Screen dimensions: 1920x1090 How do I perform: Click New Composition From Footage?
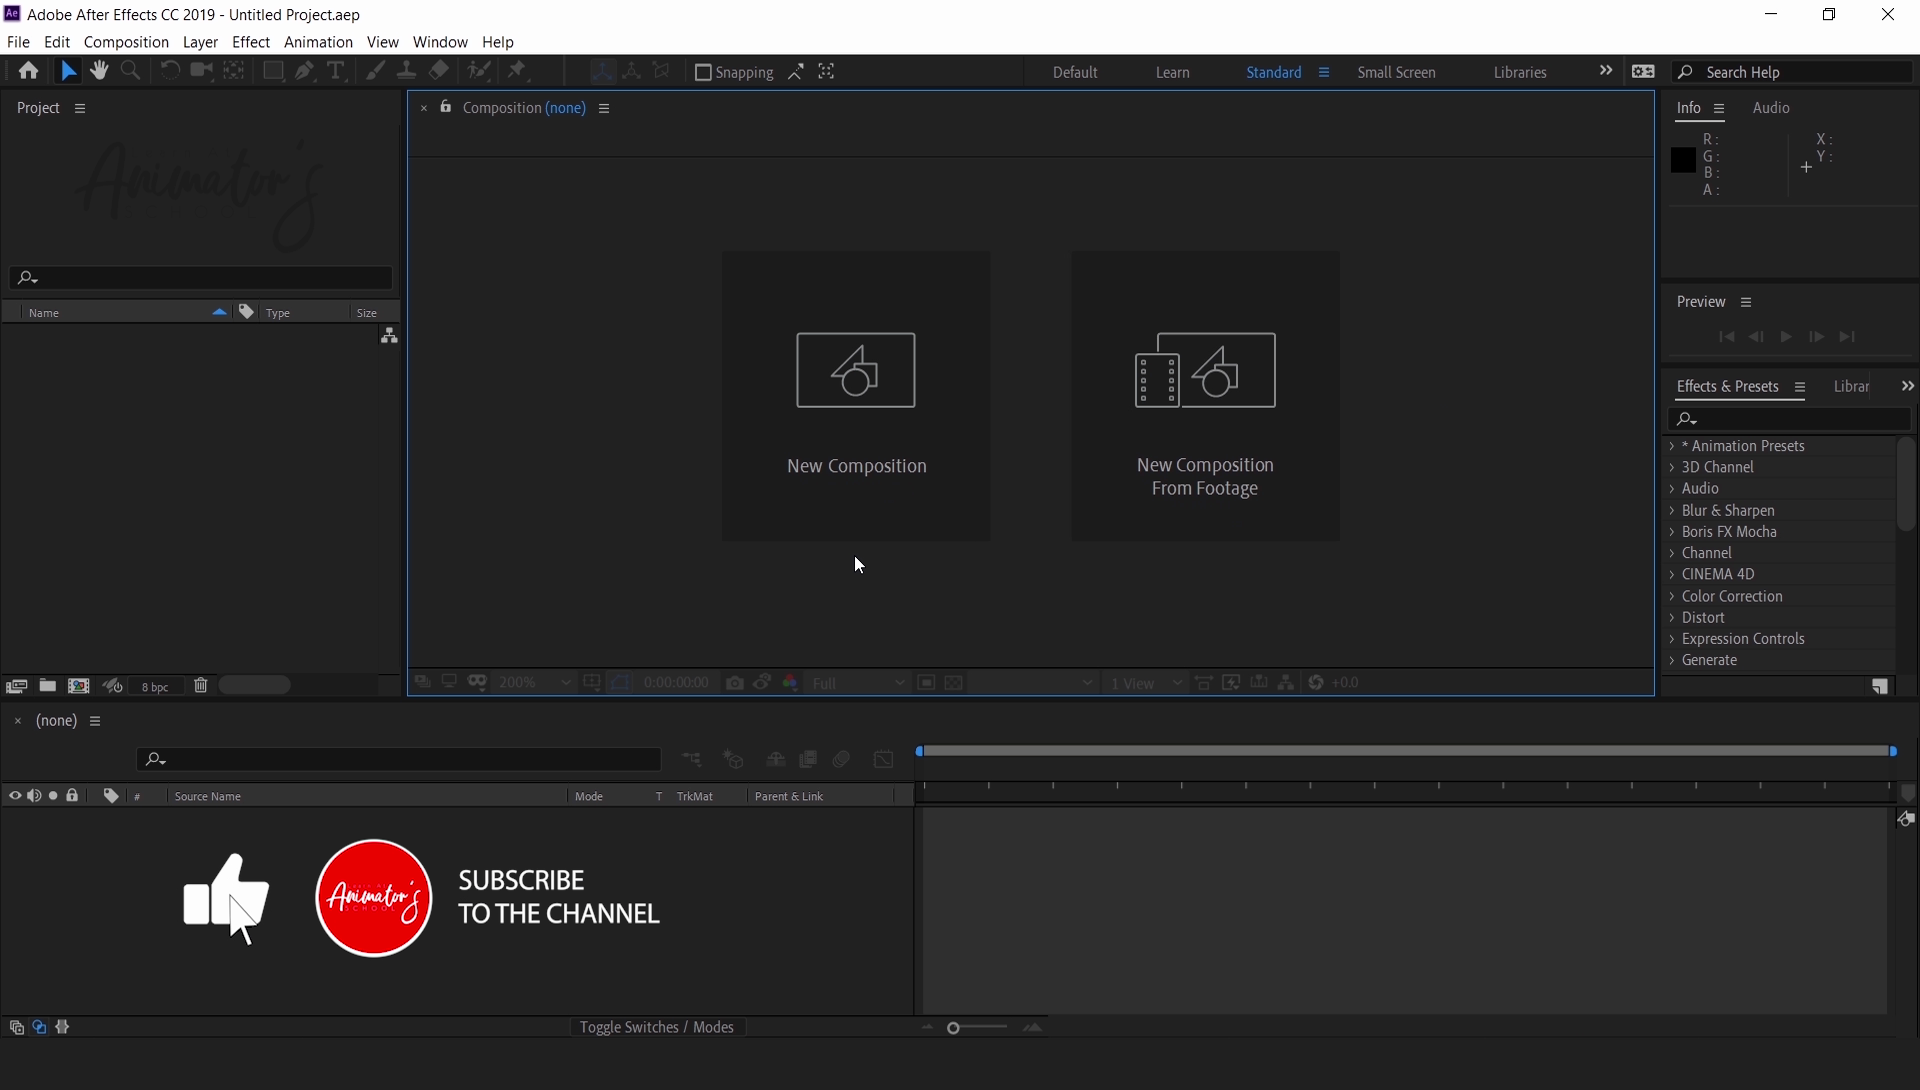(x=1205, y=396)
